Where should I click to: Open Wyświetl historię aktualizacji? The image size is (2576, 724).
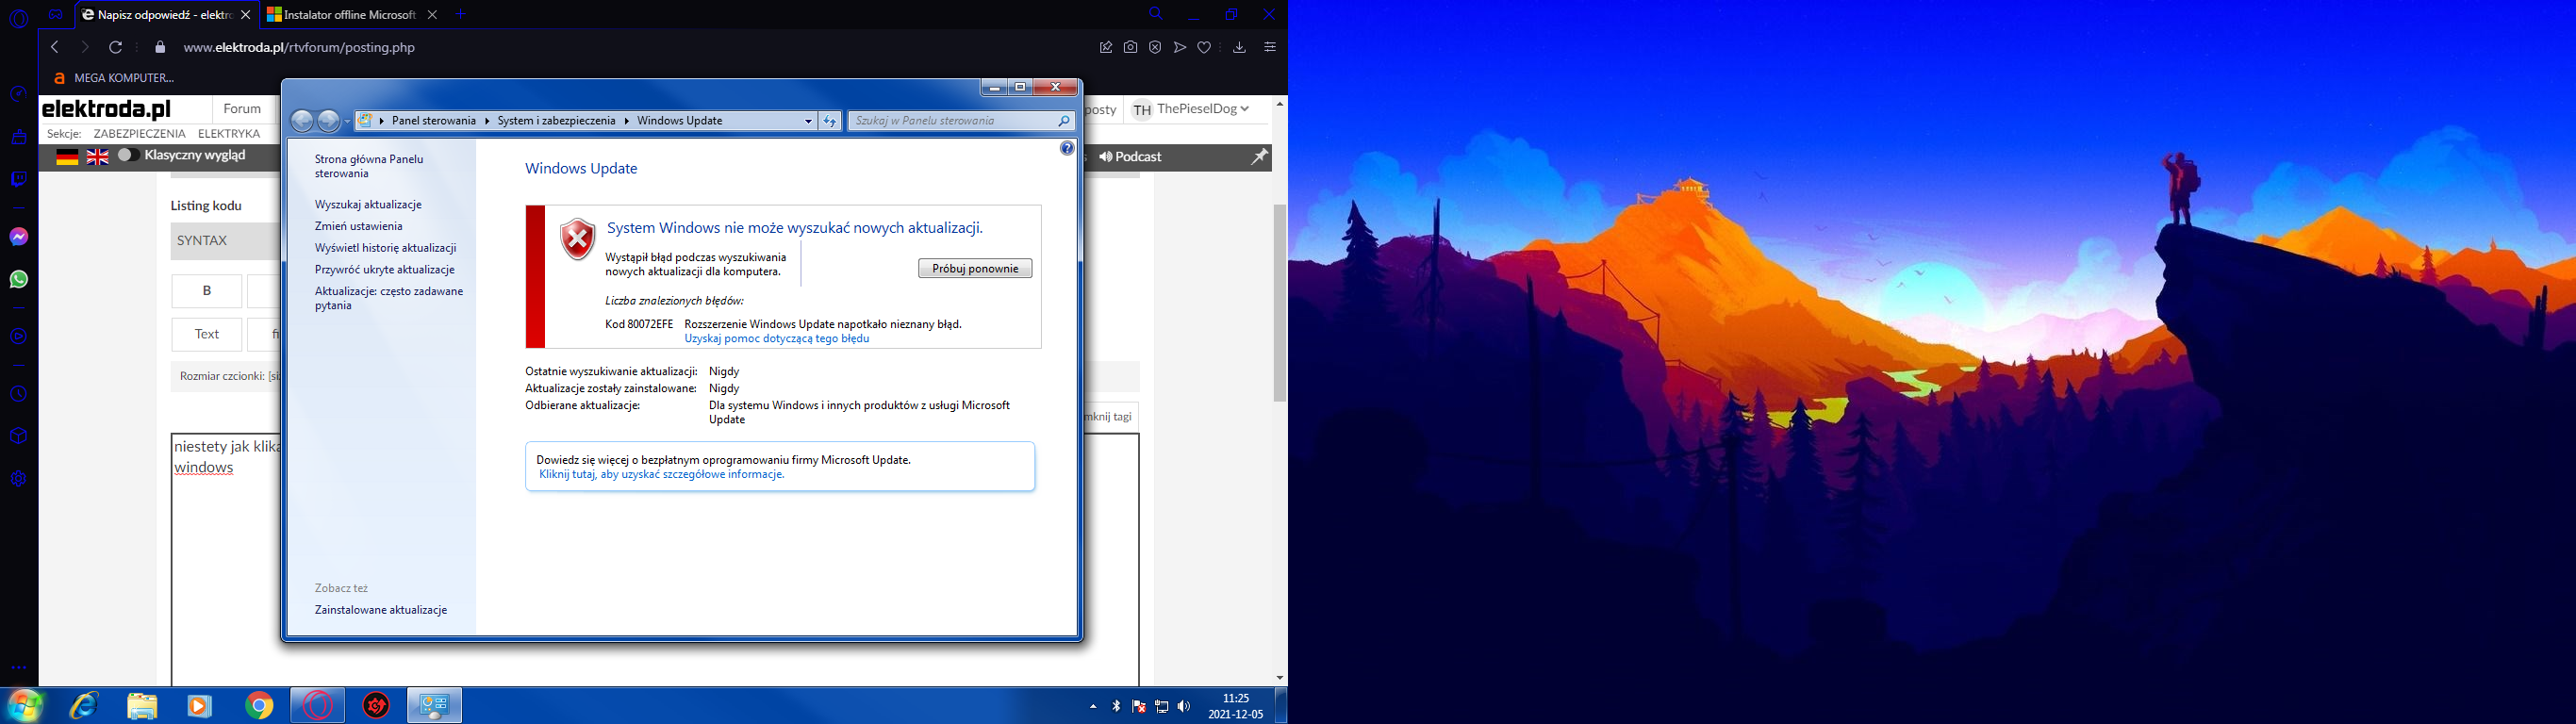pos(386,248)
